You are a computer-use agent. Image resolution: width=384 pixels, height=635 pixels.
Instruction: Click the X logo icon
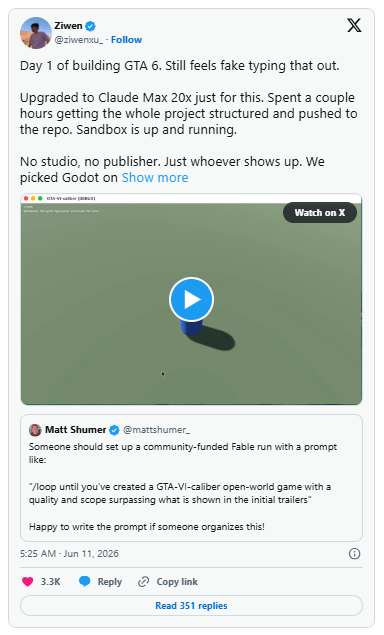tap(354, 26)
